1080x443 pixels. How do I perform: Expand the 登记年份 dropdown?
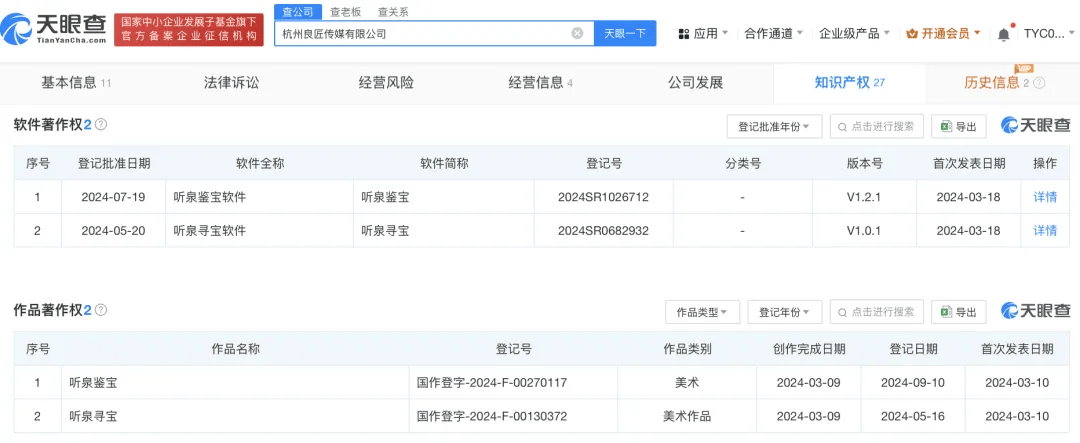pos(785,312)
